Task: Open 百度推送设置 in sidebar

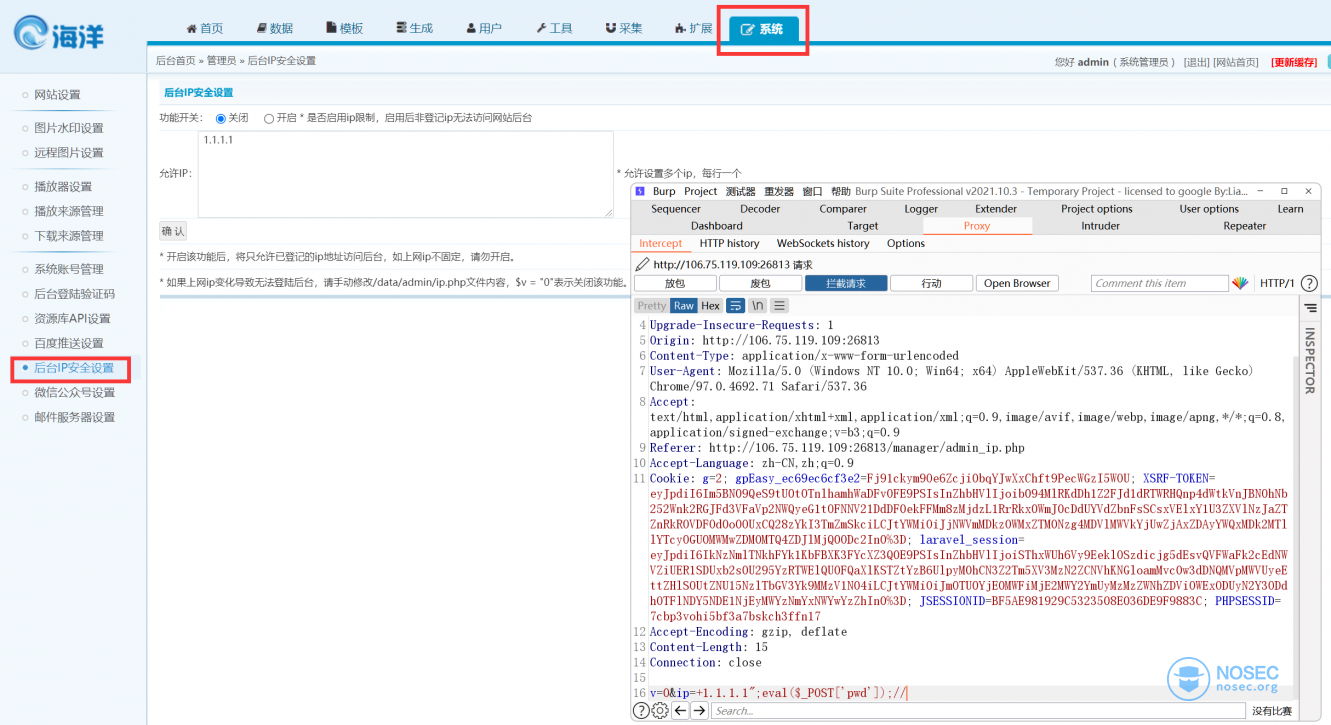Action: (x=69, y=343)
